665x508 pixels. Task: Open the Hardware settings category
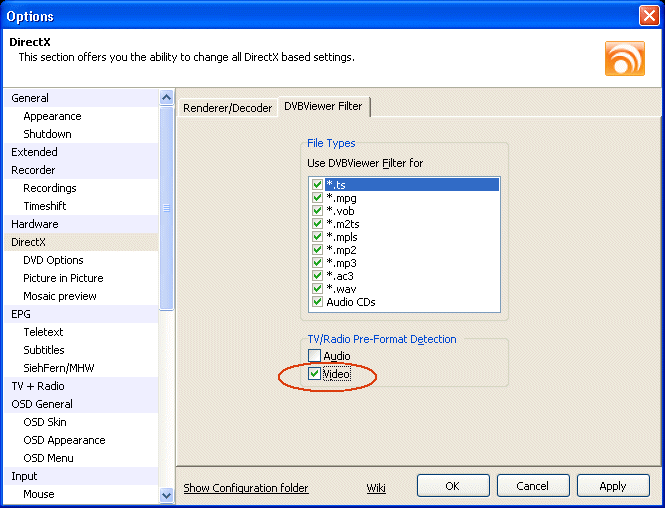pos(35,224)
